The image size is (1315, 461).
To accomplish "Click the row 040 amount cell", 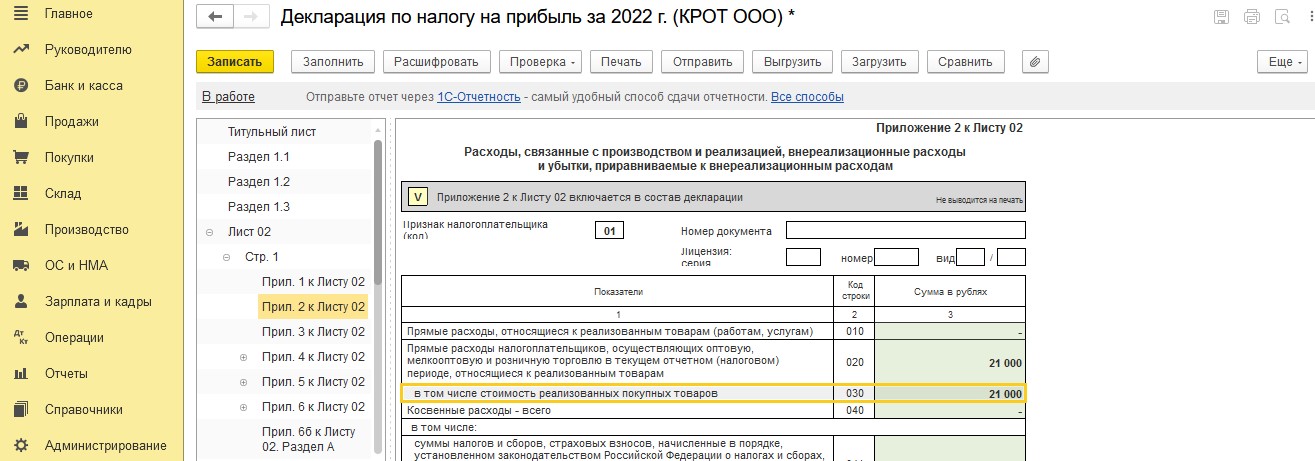I will 950,410.
